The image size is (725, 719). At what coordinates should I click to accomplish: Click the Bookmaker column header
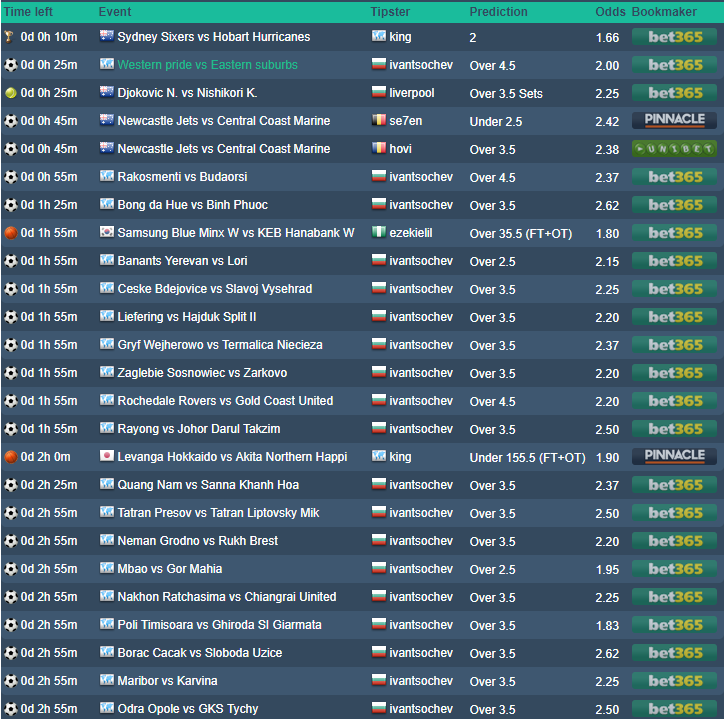pyautogui.click(x=664, y=12)
